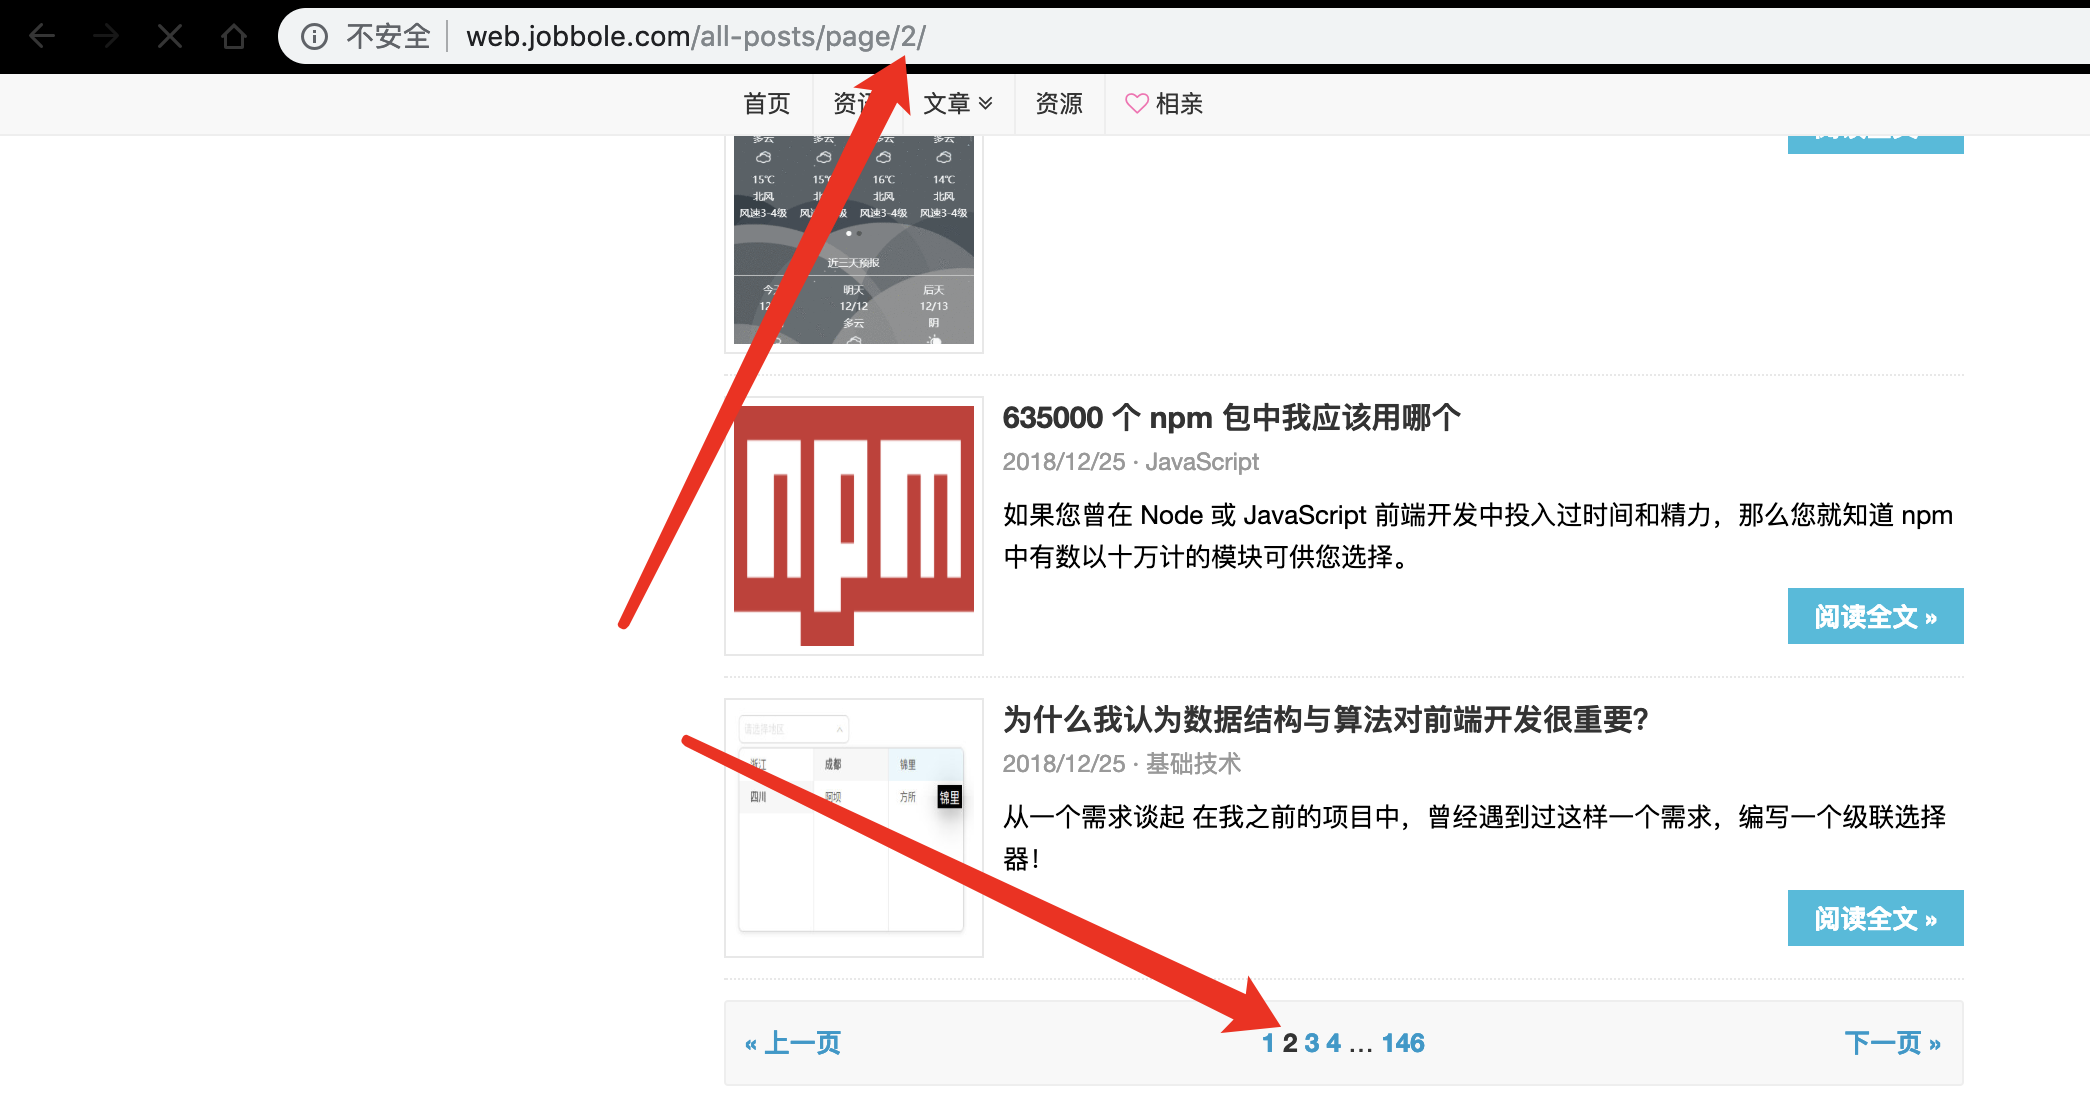Viewport: 2090px width, 1102px height.
Task: Open 资源 in the navigation bar
Action: (1059, 104)
